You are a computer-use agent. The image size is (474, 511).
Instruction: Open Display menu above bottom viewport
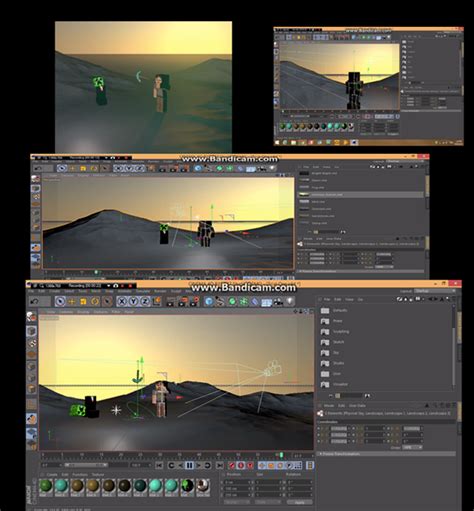84,312
